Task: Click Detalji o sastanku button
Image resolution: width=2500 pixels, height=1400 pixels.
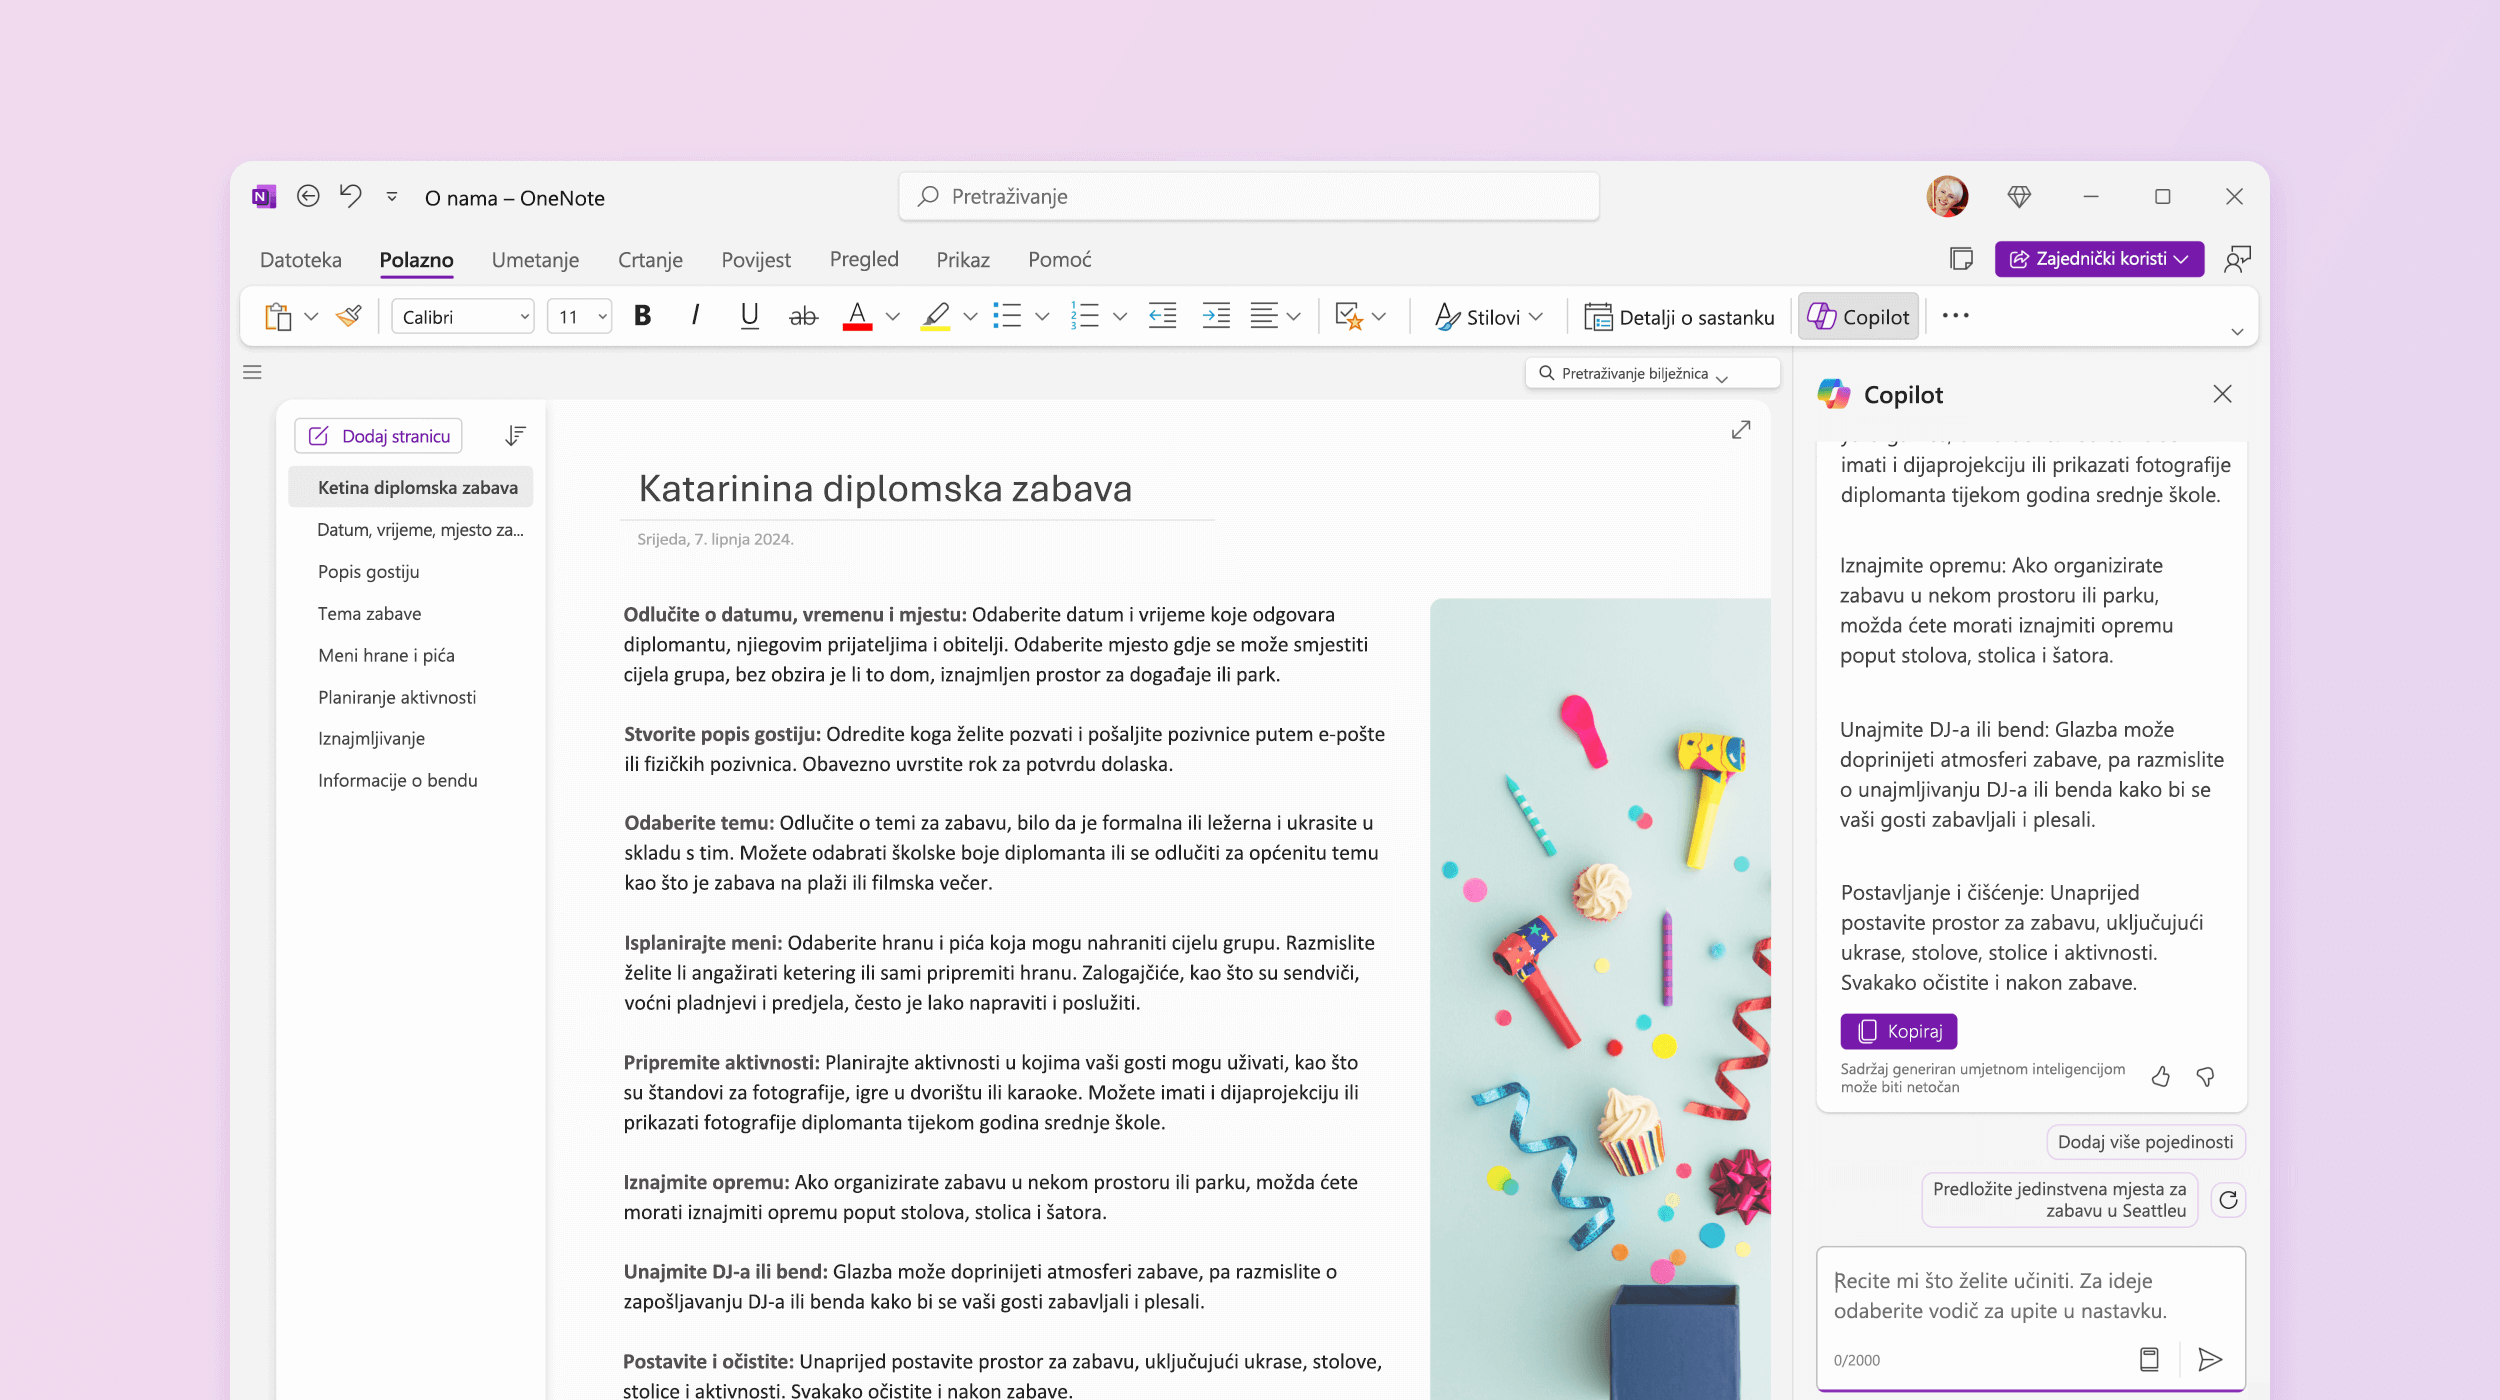Action: click(1680, 317)
